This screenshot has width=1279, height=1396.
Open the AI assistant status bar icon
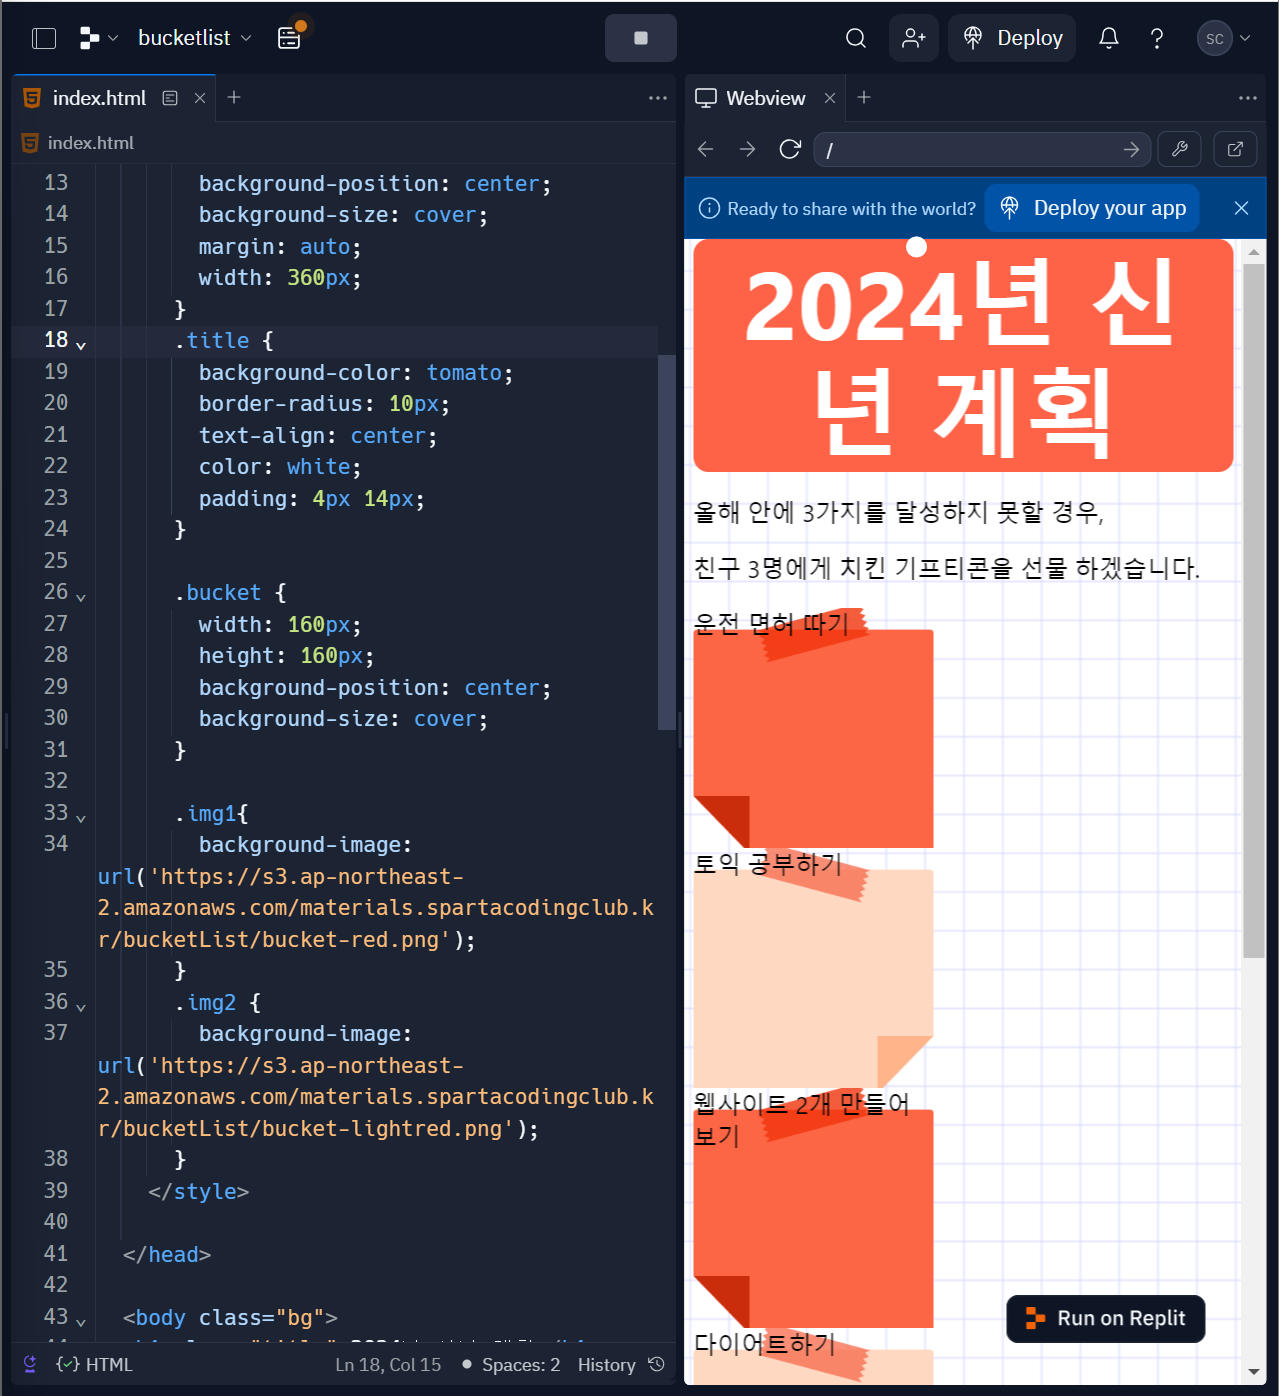[30, 1364]
